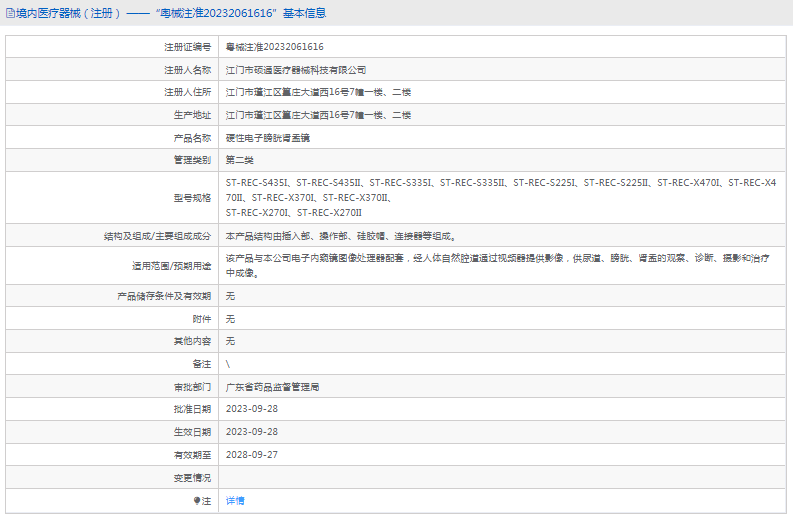Click the 注册人住所 label

(x=188, y=93)
